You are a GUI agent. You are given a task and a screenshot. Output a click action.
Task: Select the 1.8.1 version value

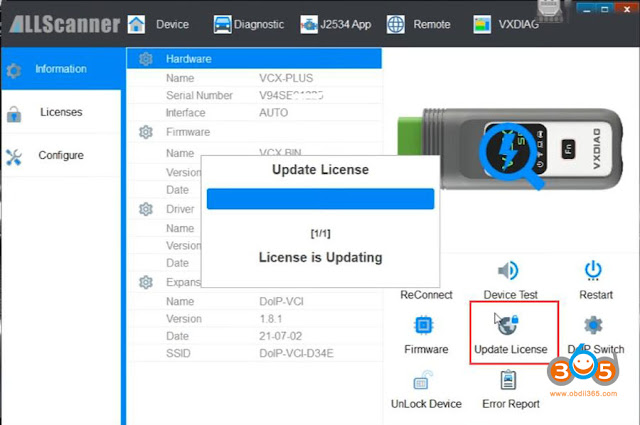click(x=271, y=319)
